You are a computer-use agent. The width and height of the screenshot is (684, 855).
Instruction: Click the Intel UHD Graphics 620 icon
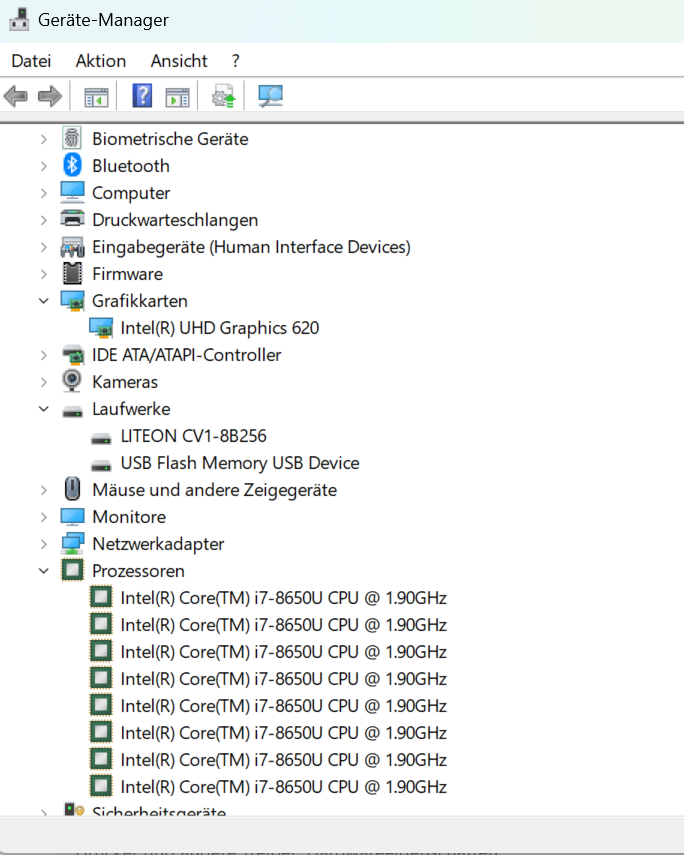(x=101, y=328)
